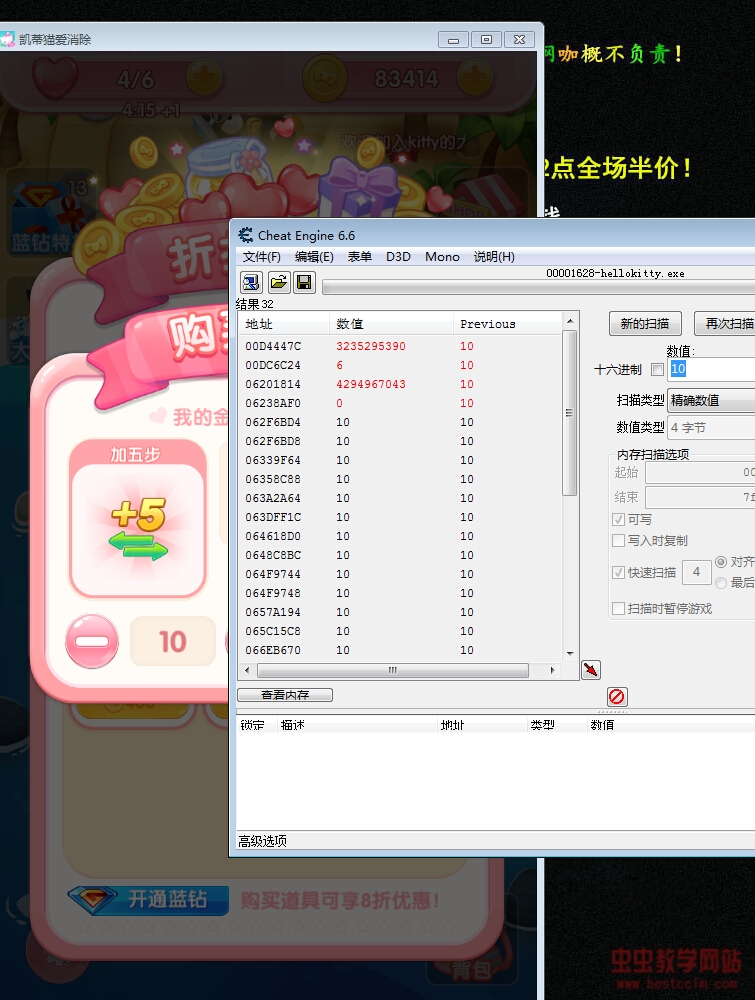This screenshot has height=1000, width=755.
Task: Click the plus button next to lives counter
Action: (x=205, y=80)
